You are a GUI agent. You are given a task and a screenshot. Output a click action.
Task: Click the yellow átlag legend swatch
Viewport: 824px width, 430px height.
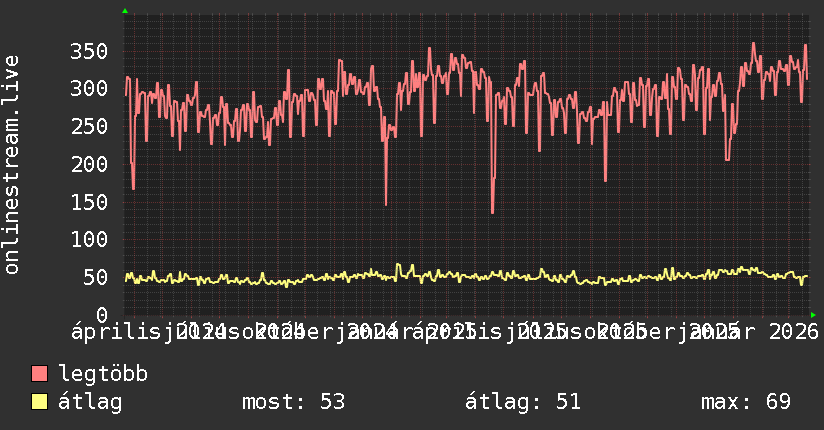(39, 402)
